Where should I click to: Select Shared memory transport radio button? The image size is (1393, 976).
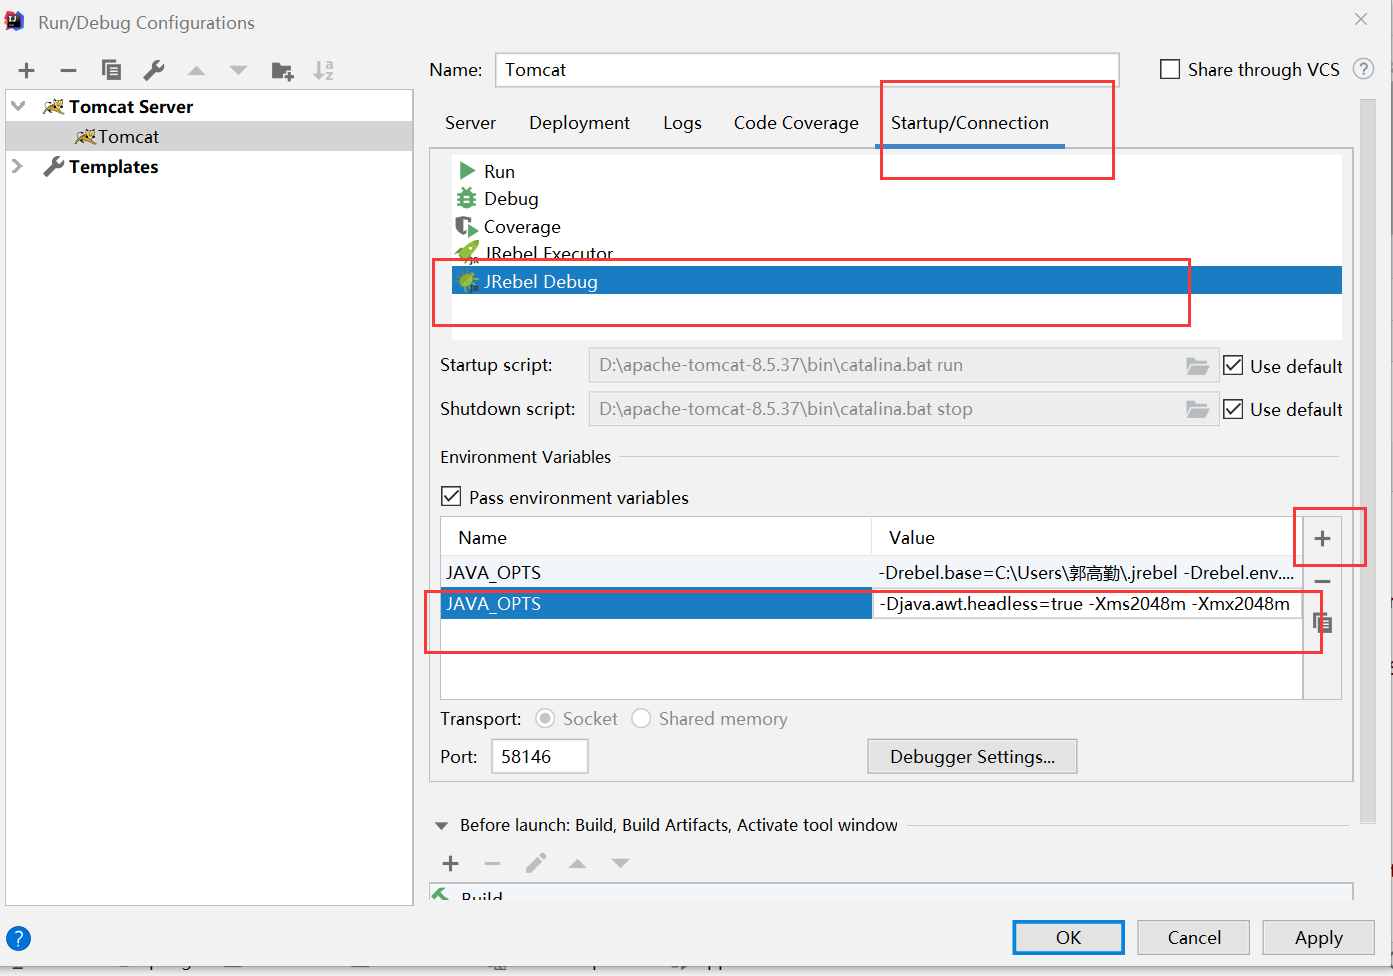pos(641,719)
